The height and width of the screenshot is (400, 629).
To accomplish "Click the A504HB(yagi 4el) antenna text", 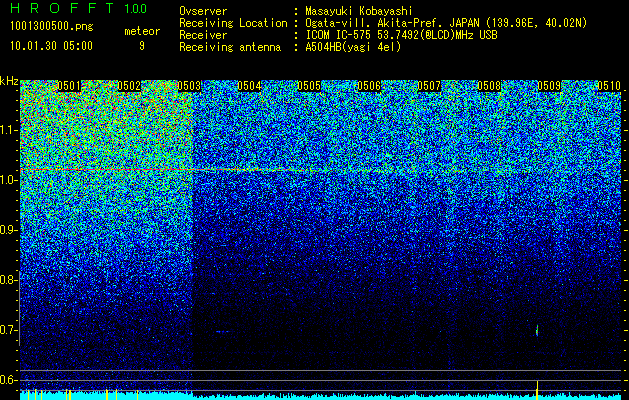I will coord(353,47).
